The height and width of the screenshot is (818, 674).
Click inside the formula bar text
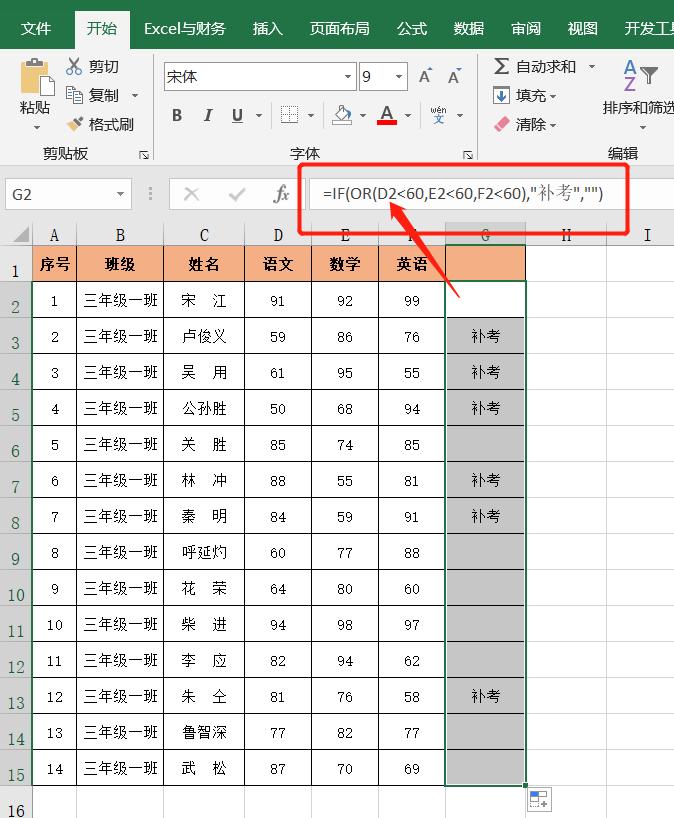point(463,194)
